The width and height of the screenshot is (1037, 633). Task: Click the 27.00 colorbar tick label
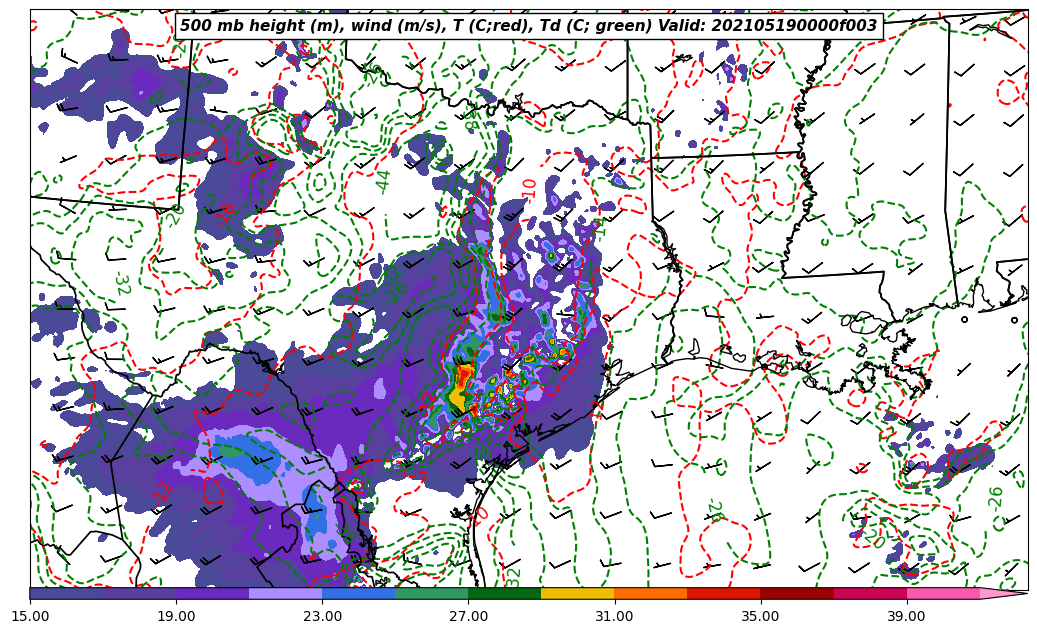point(468,617)
